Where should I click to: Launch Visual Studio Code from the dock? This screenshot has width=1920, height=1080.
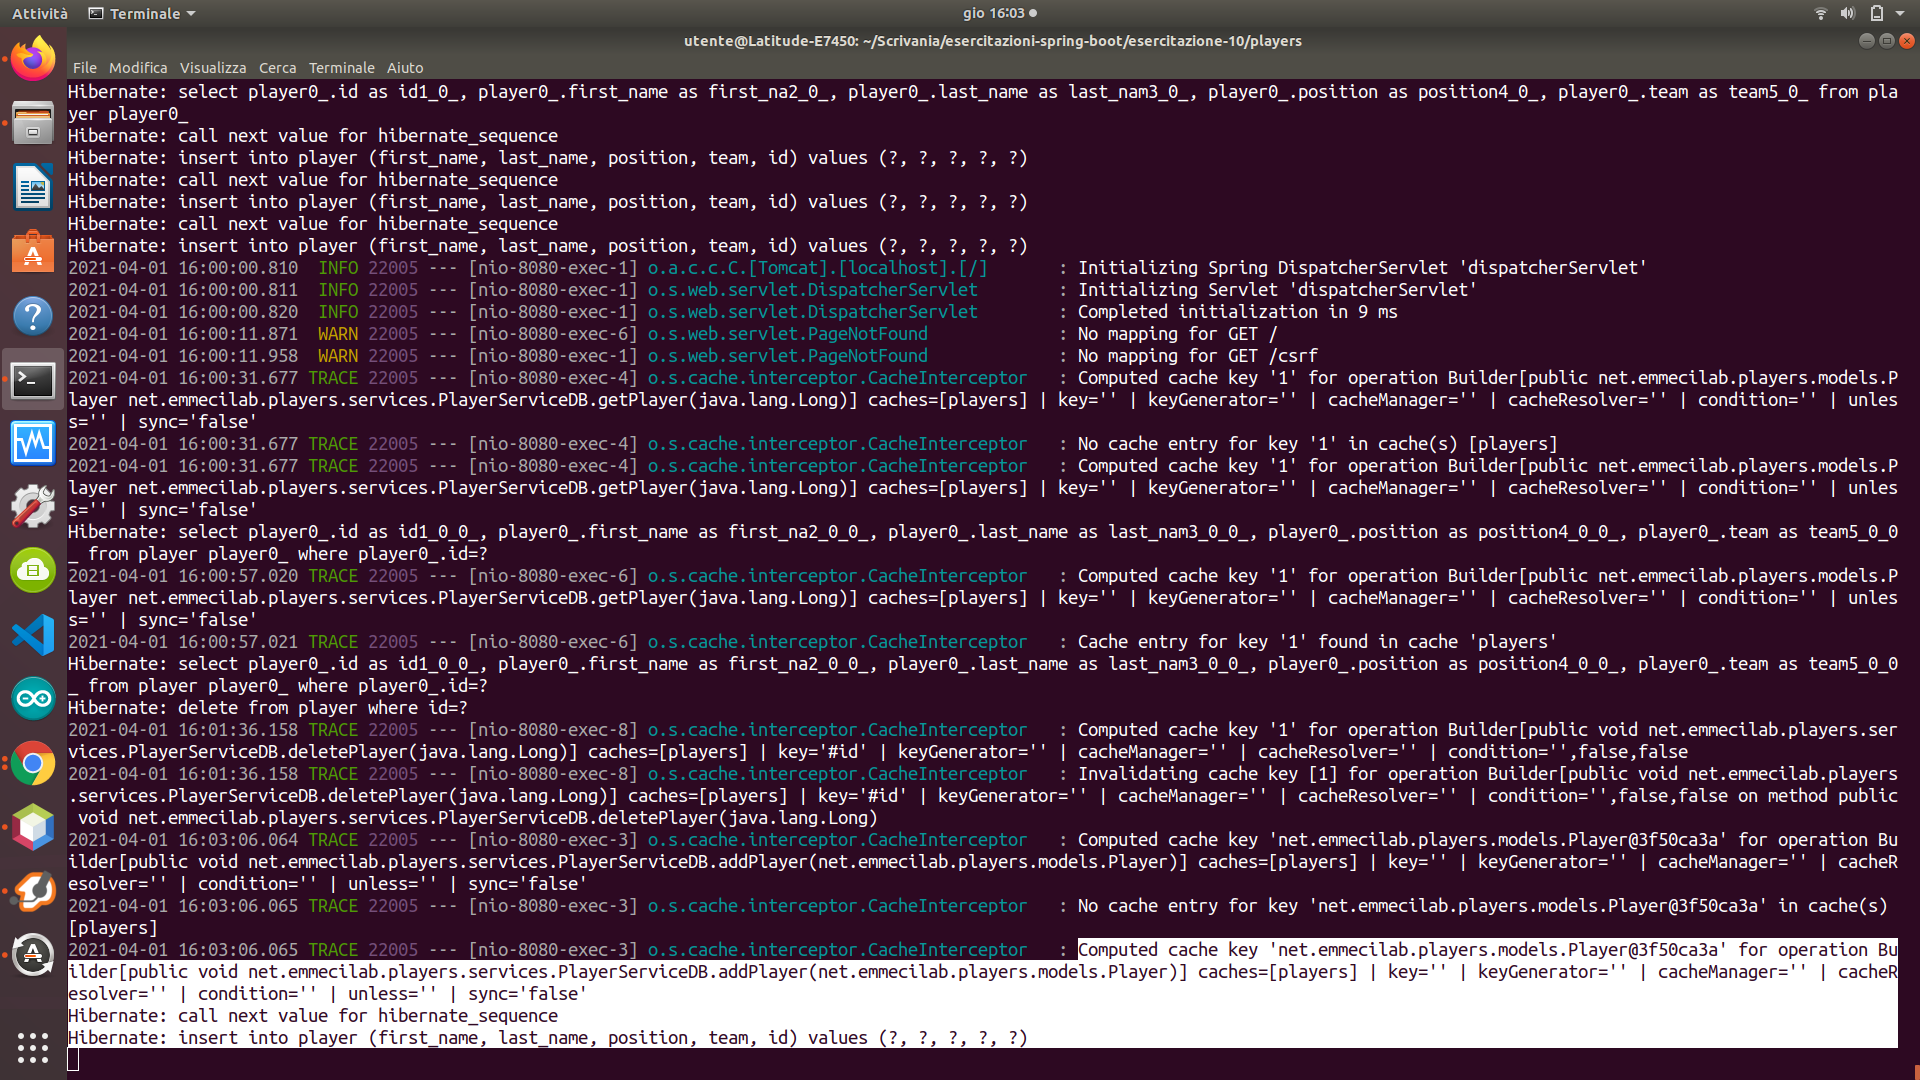click(x=33, y=635)
